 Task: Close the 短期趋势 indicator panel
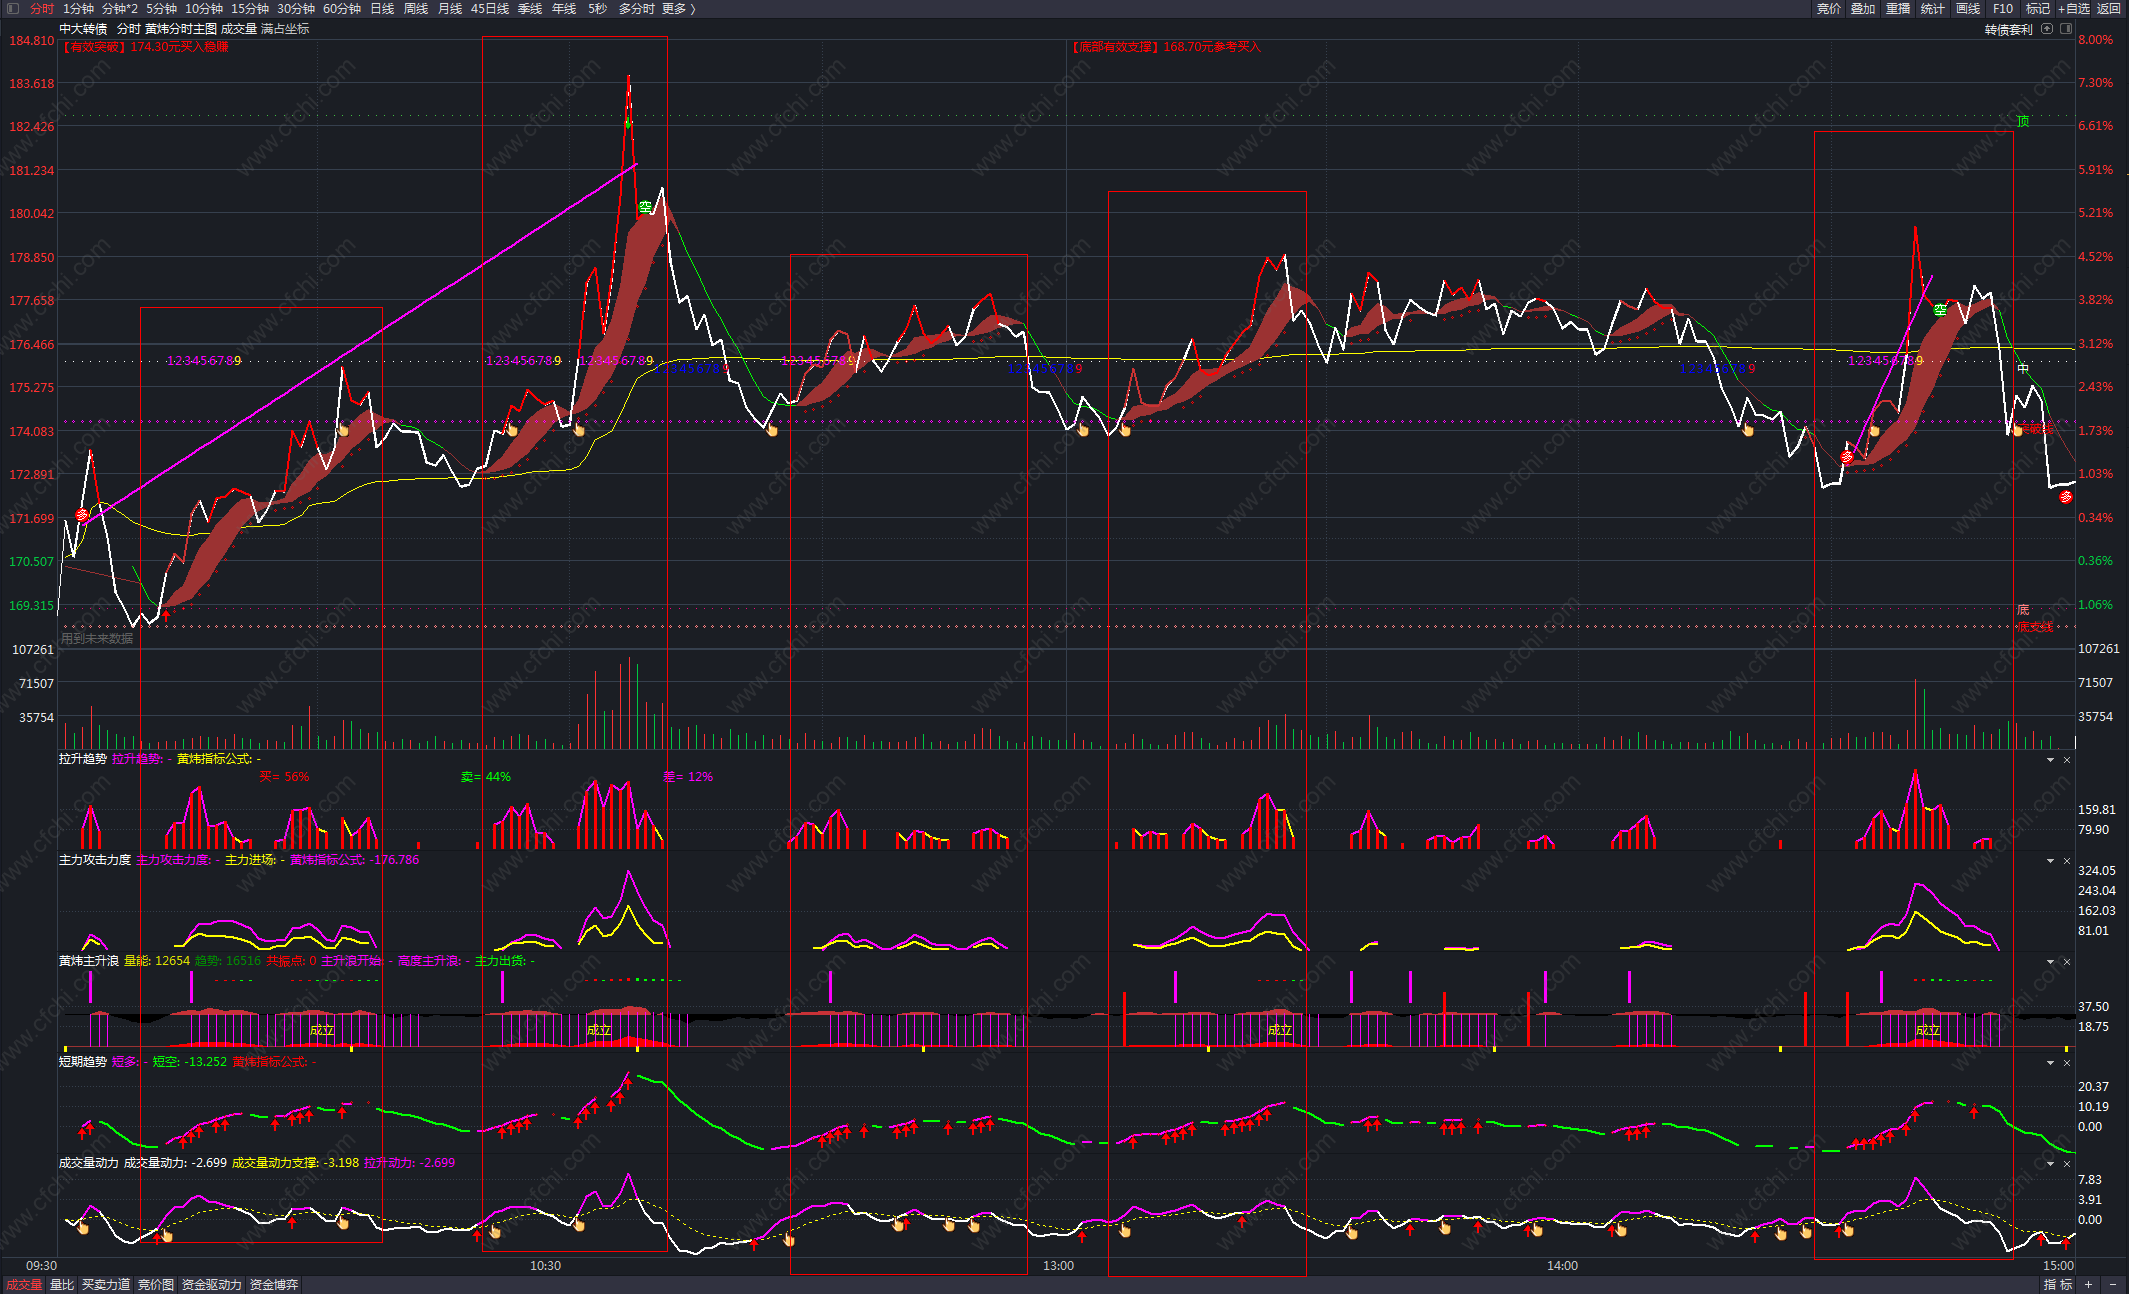tap(2067, 1063)
